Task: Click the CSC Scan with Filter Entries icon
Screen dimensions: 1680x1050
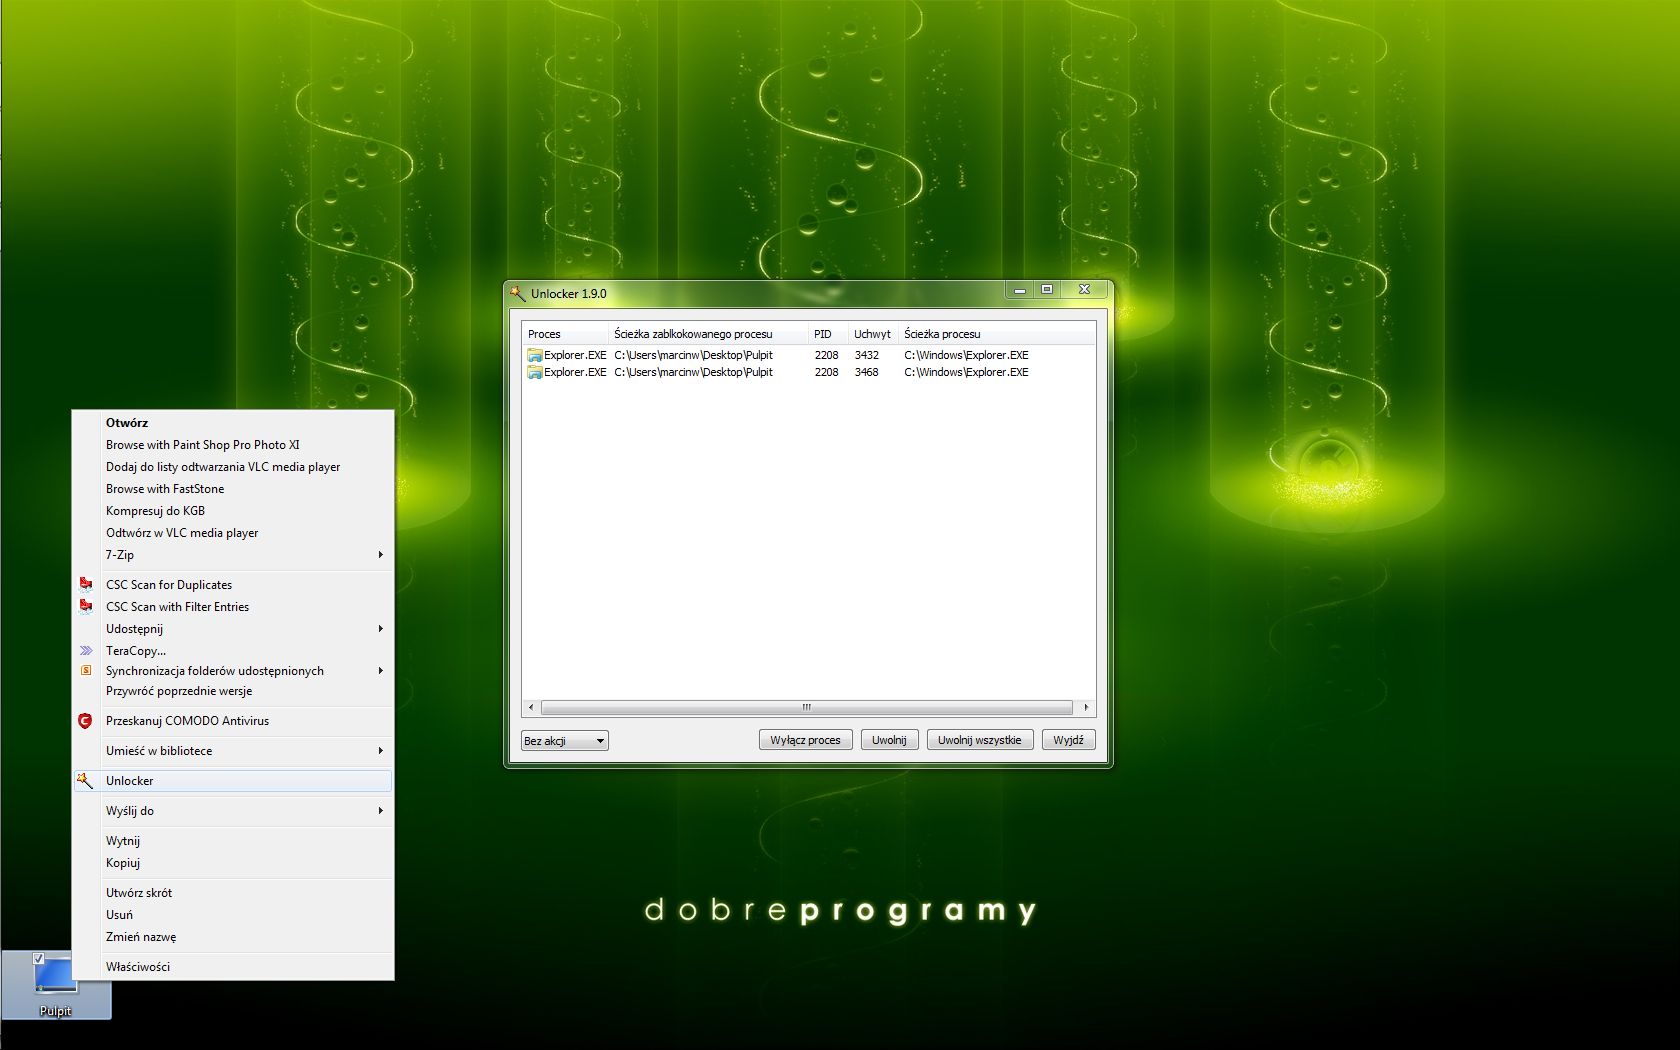Action: coord(86,607)
